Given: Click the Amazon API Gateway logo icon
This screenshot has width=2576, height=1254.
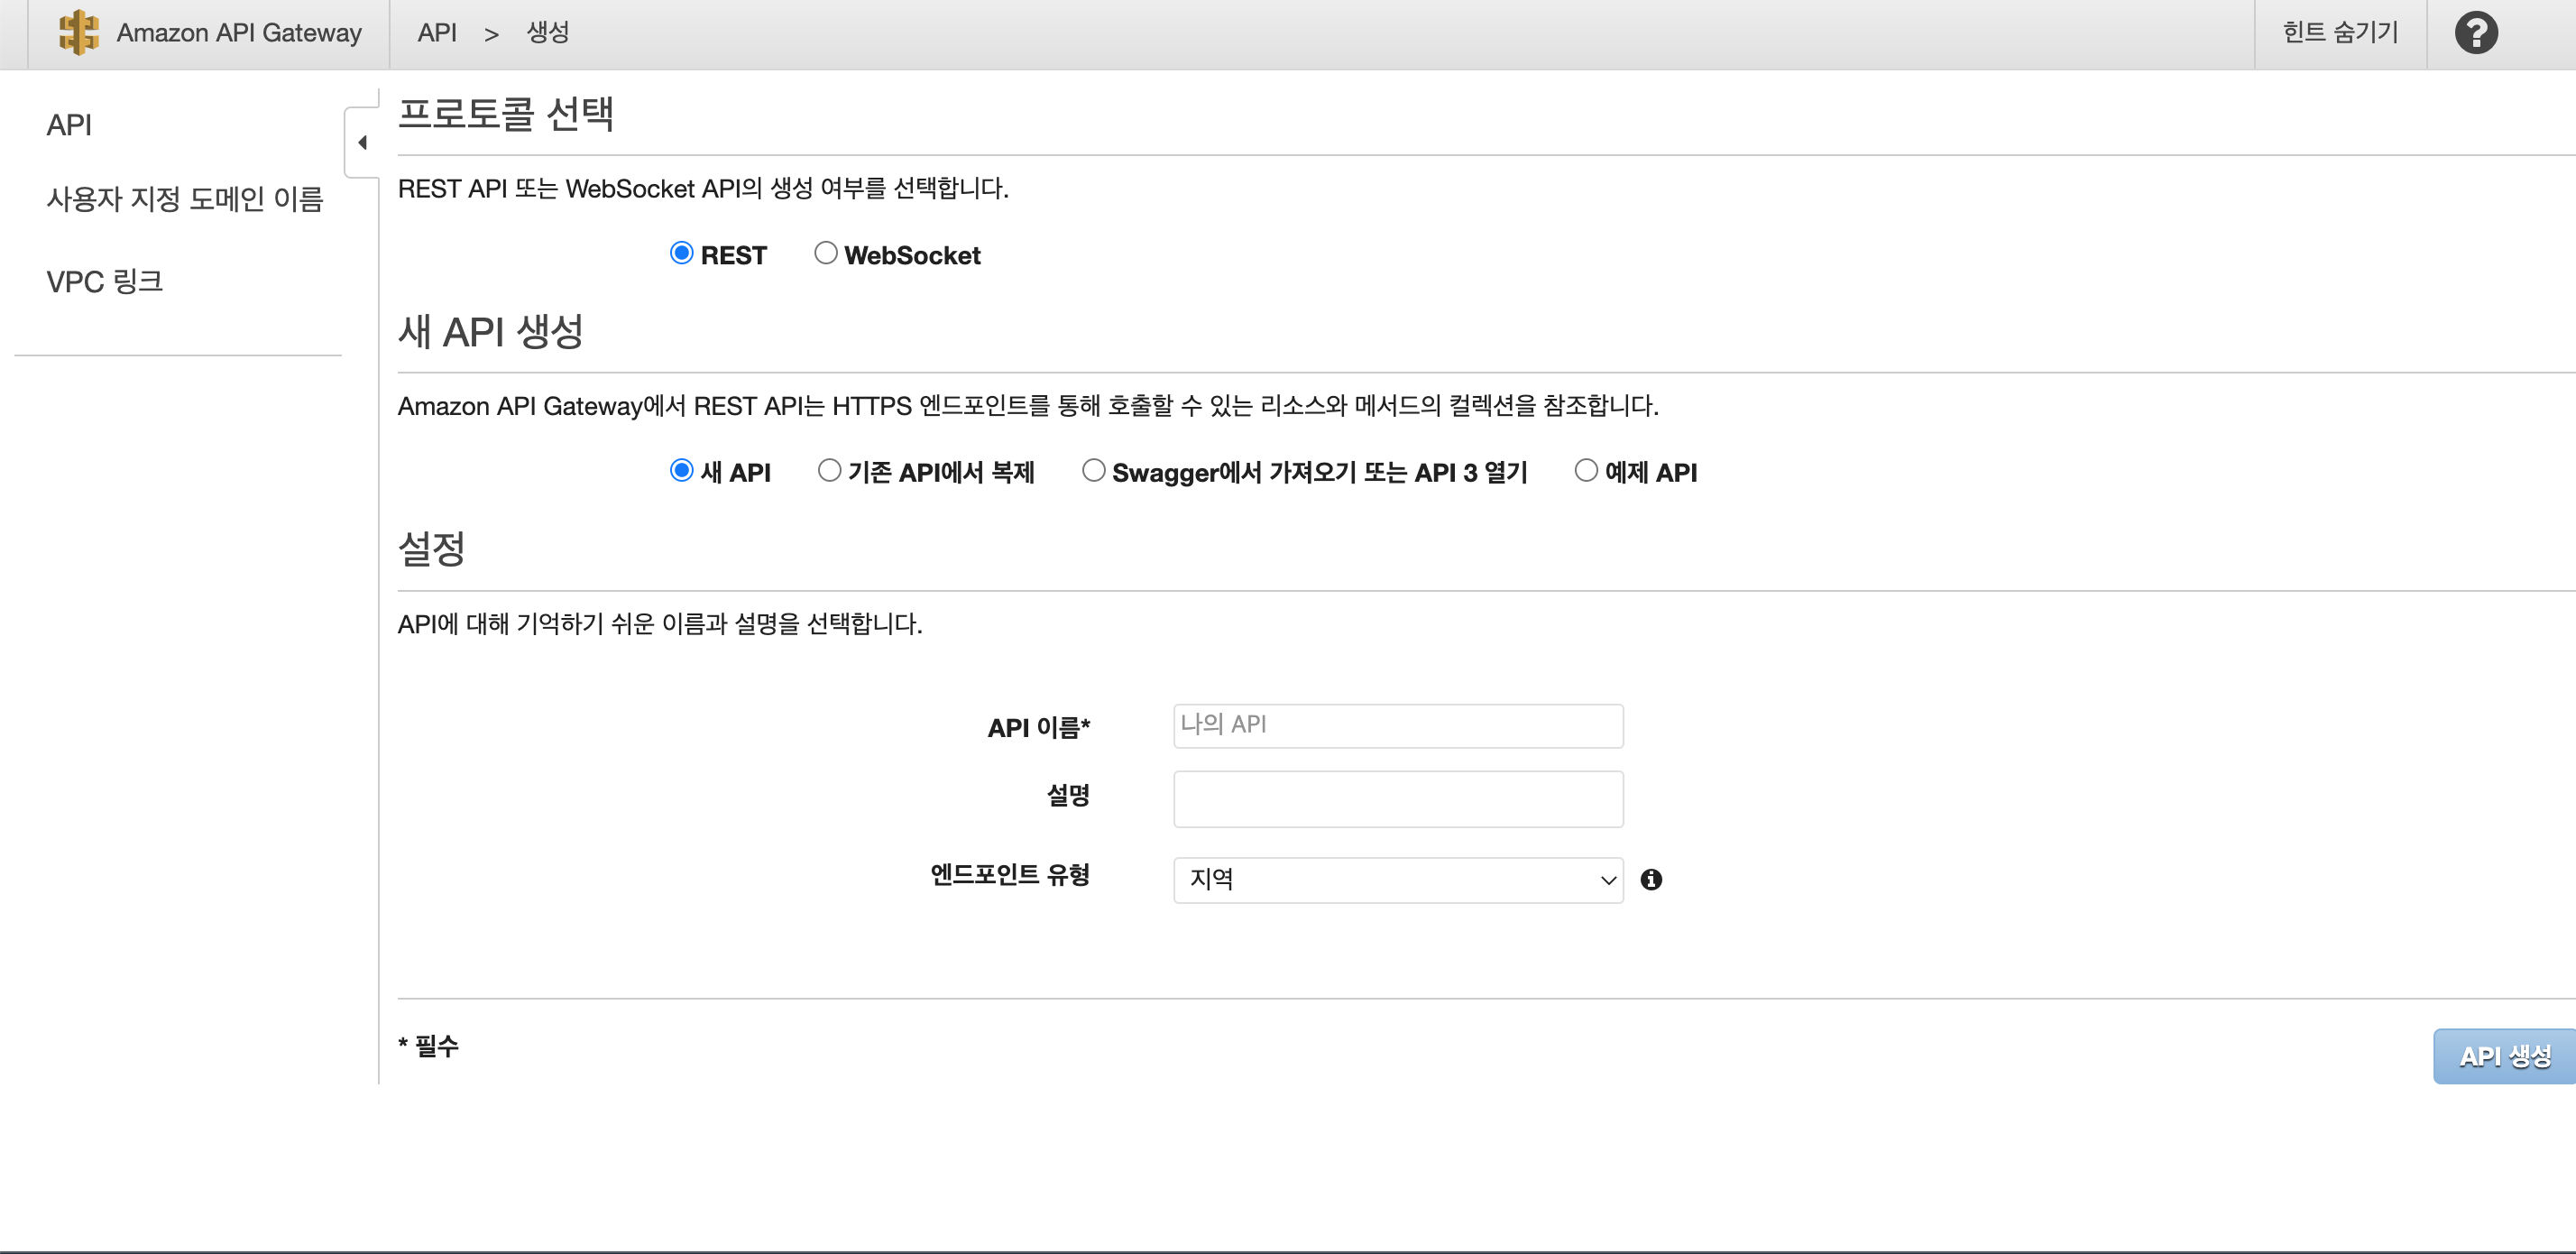Looking at the screenshot, I should [78, 33].
